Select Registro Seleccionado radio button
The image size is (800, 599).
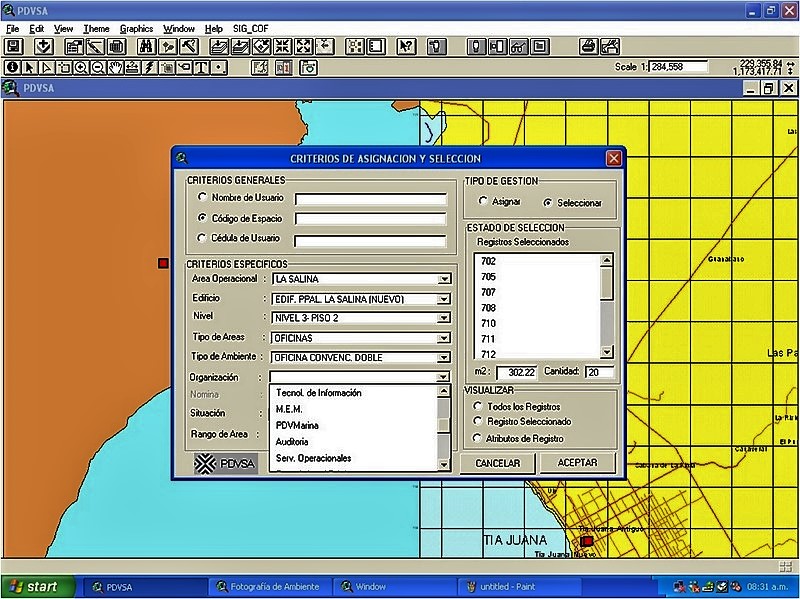point(478,421)
